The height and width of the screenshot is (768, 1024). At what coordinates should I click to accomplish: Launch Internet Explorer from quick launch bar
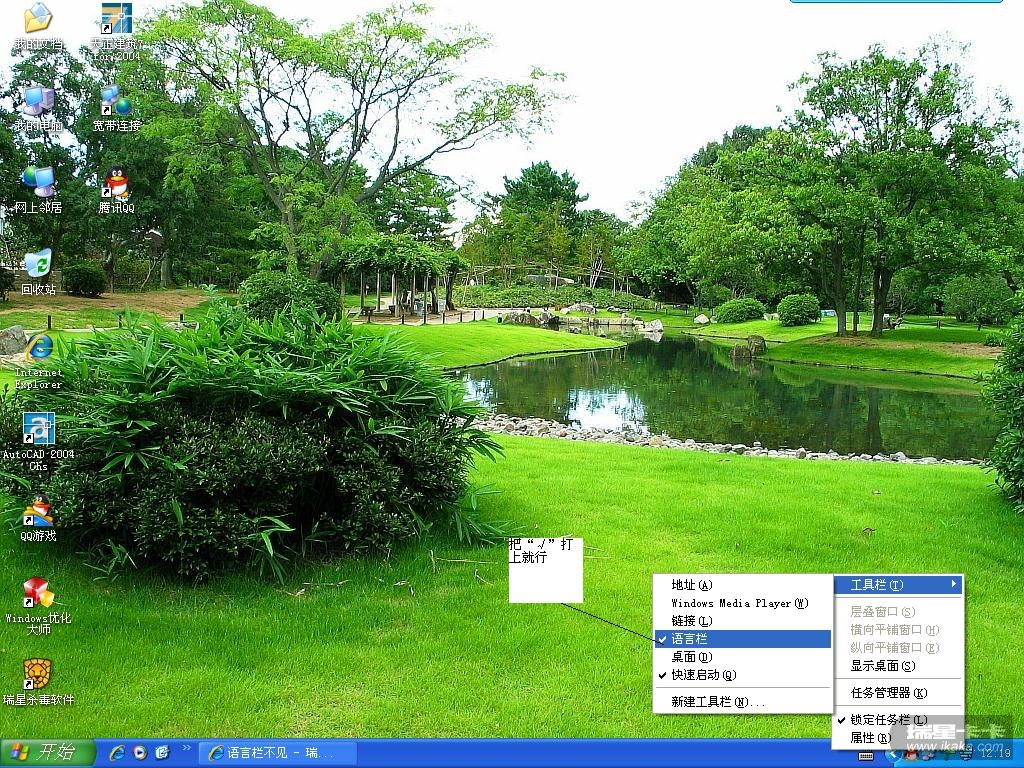(117, 752)
